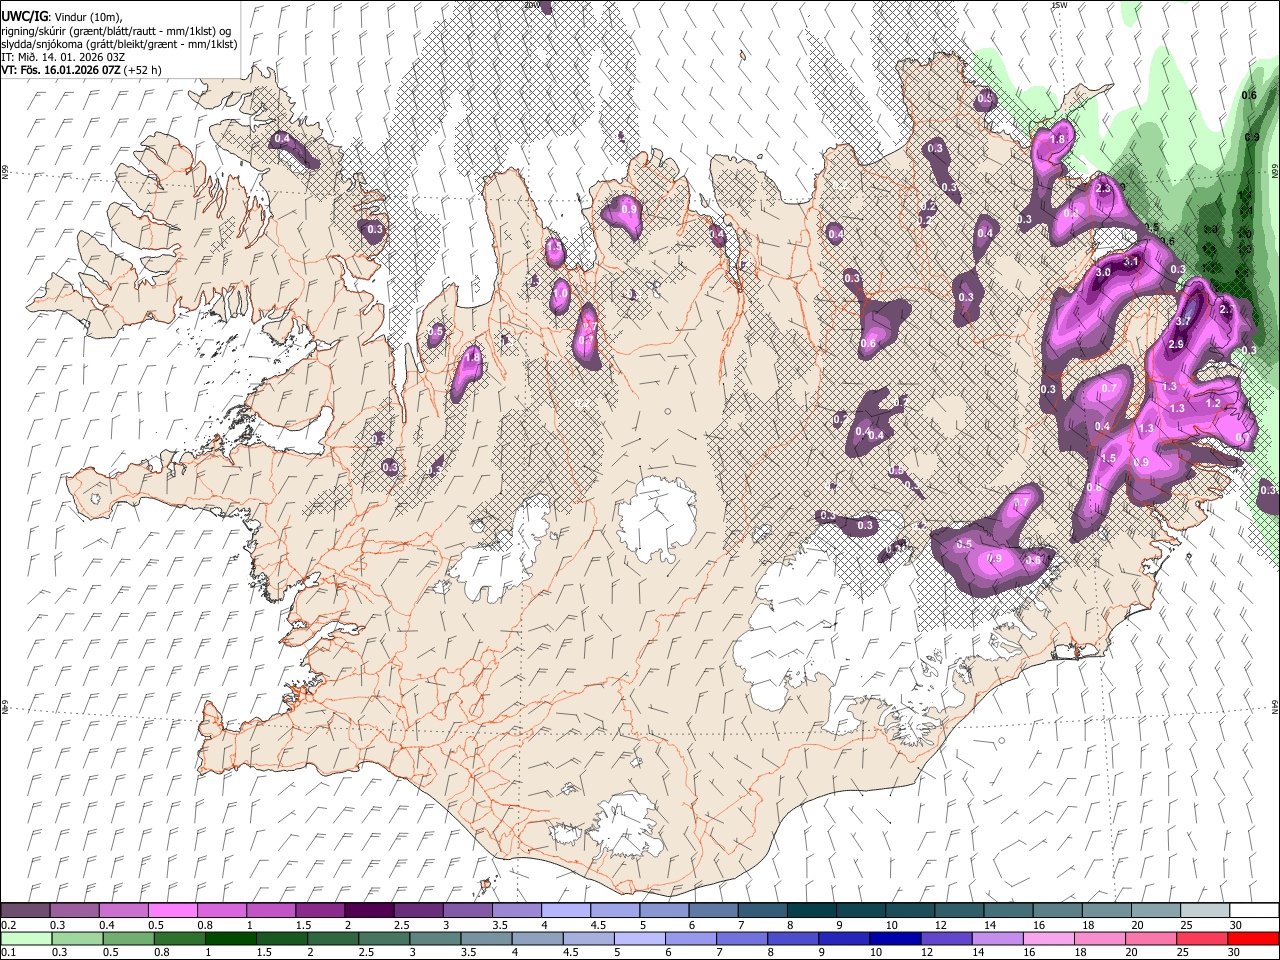
Task: Select the valid time 'VT: Fös. 16.01.2026 07Z'
Action: pyautogui.click(x=62, y=70)
